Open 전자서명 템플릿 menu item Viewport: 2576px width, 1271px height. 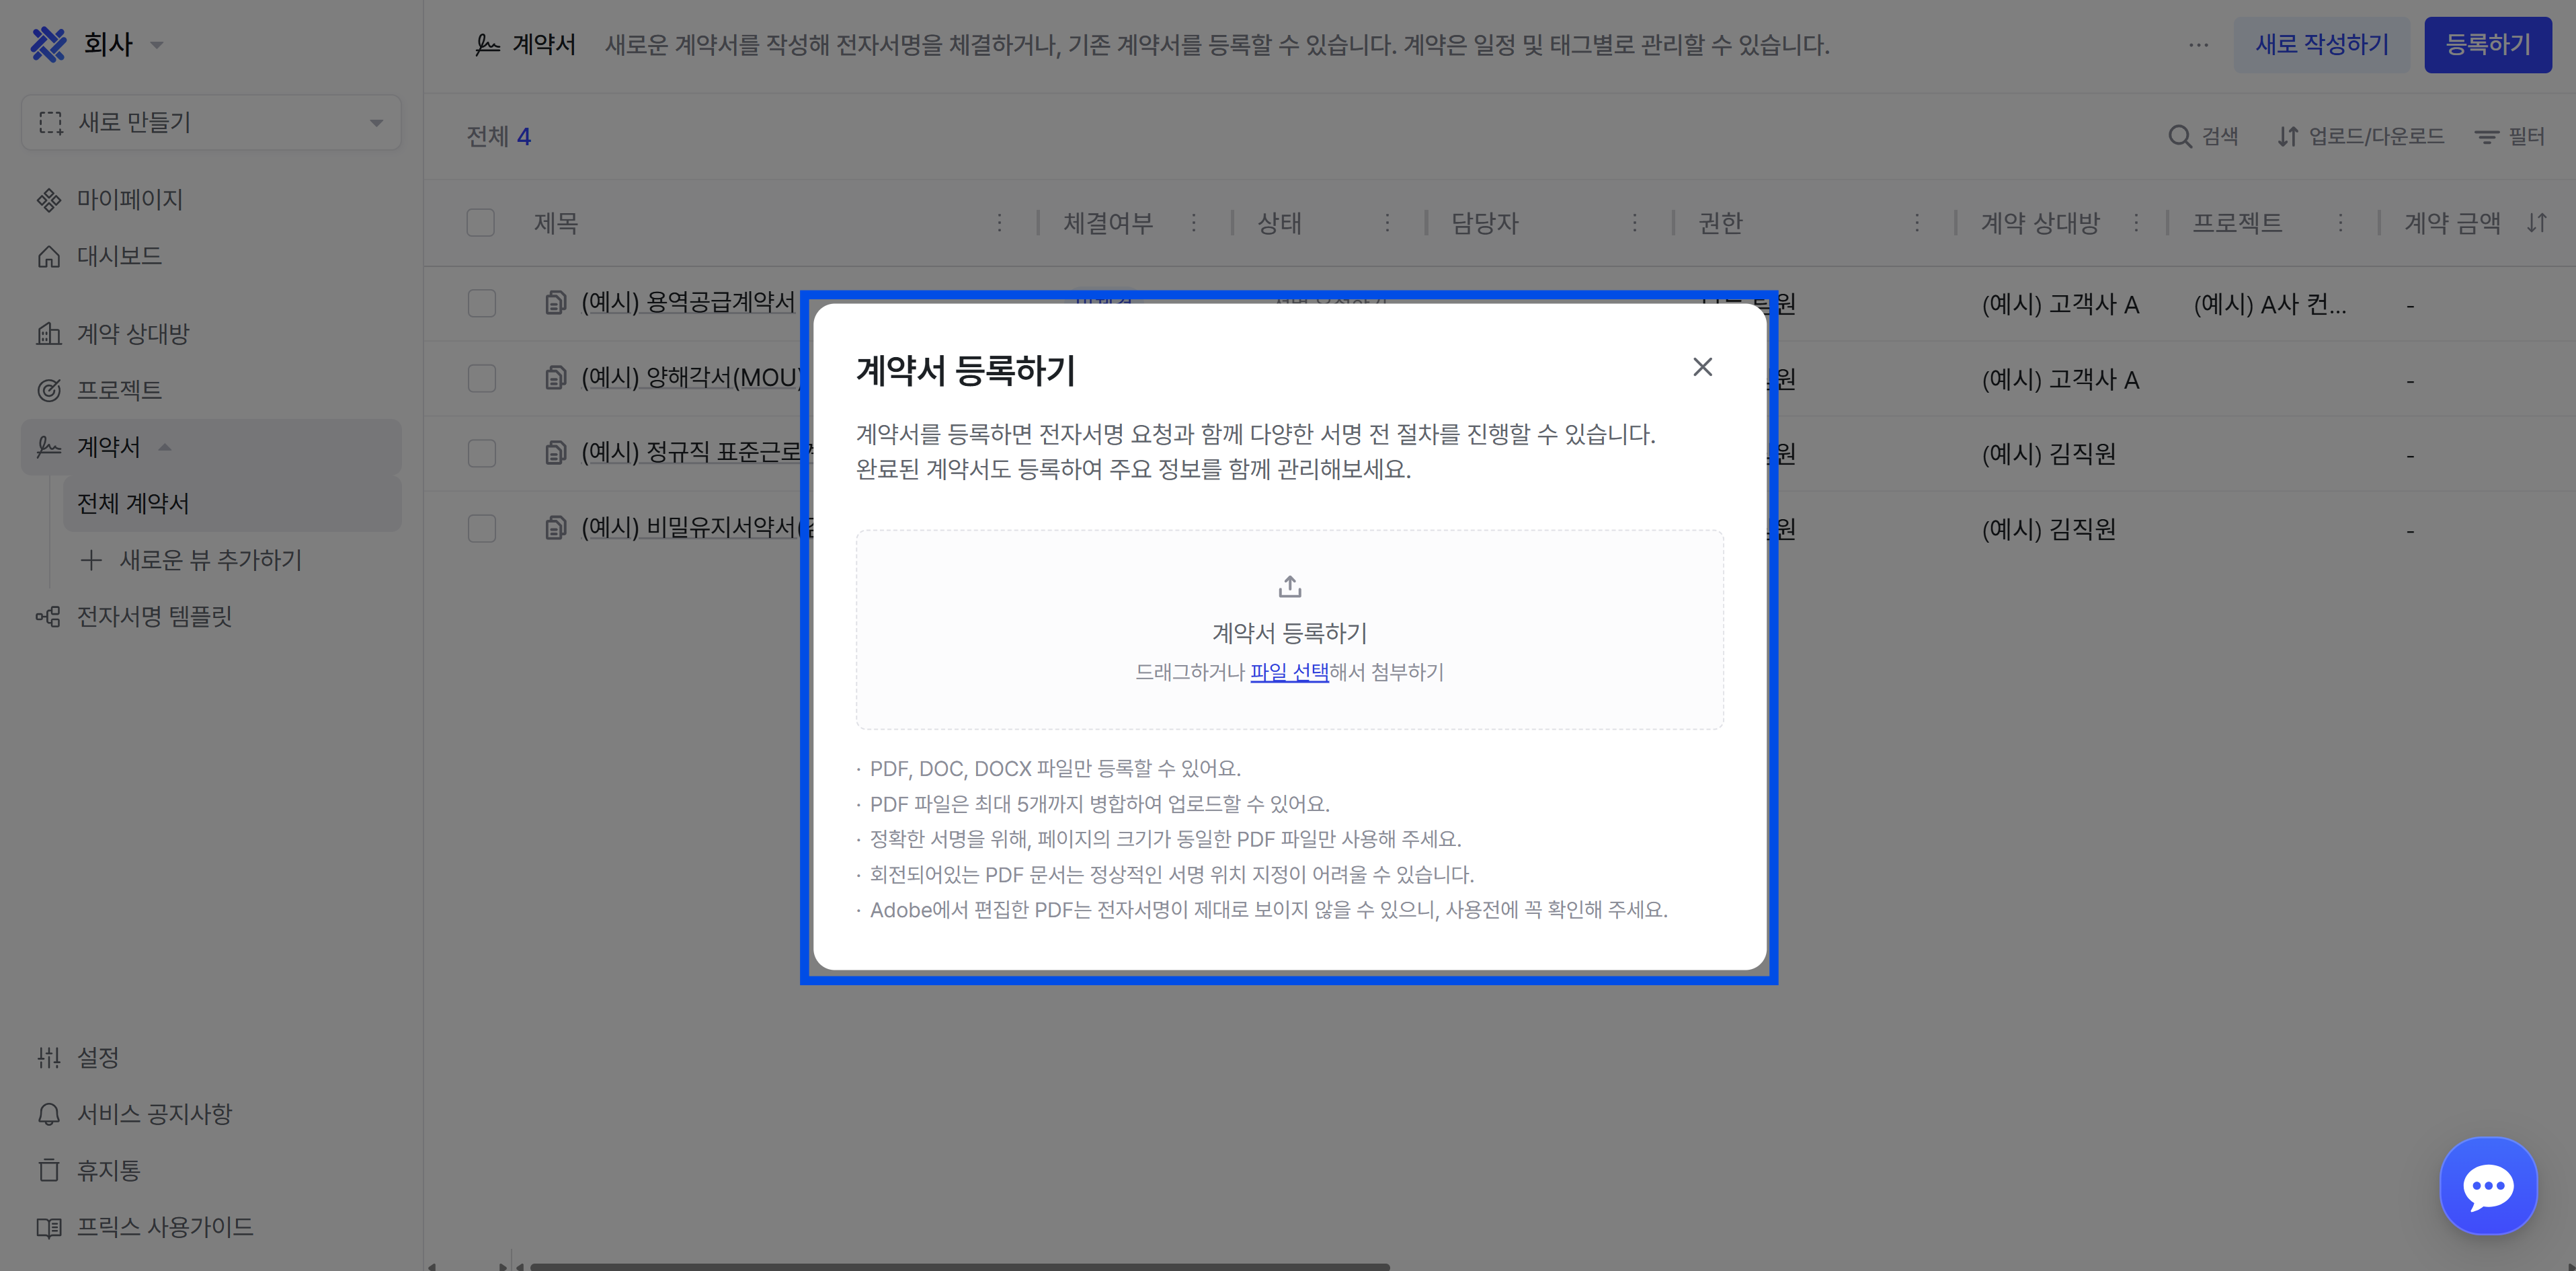[154, 616]
